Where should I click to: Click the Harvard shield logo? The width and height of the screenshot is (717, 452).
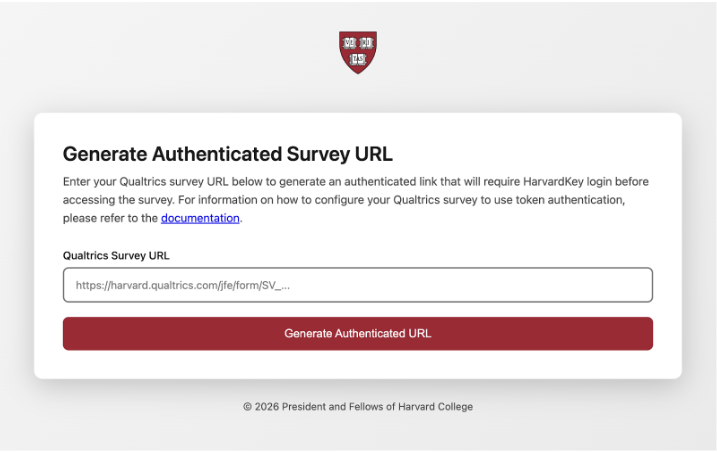(358, 52)
